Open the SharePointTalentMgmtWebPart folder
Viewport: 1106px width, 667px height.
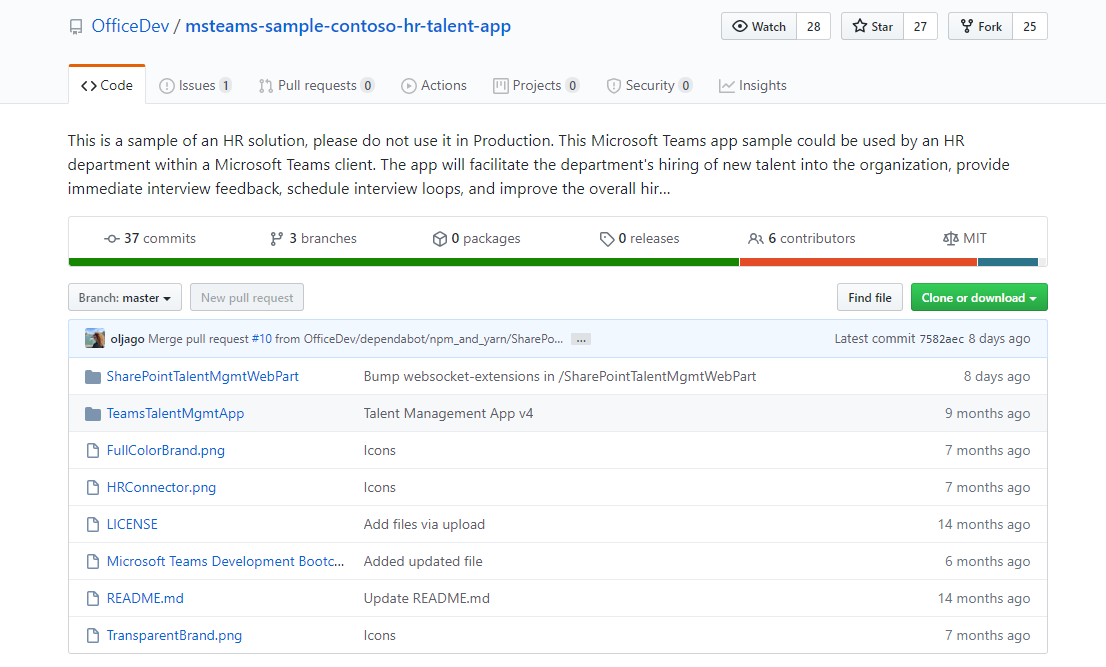point(202,377)
